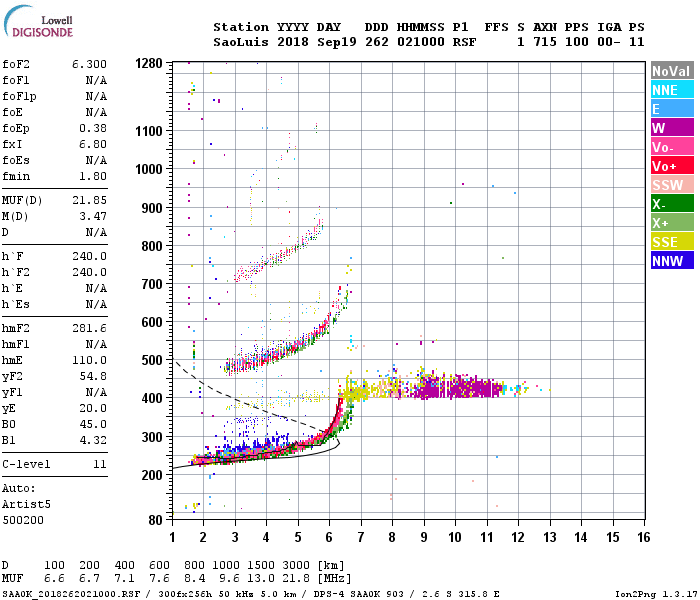The width and height of the screenshot is (700, 600).
Task: Click the 1100 height axis label
Action: [x=149, y=131]
